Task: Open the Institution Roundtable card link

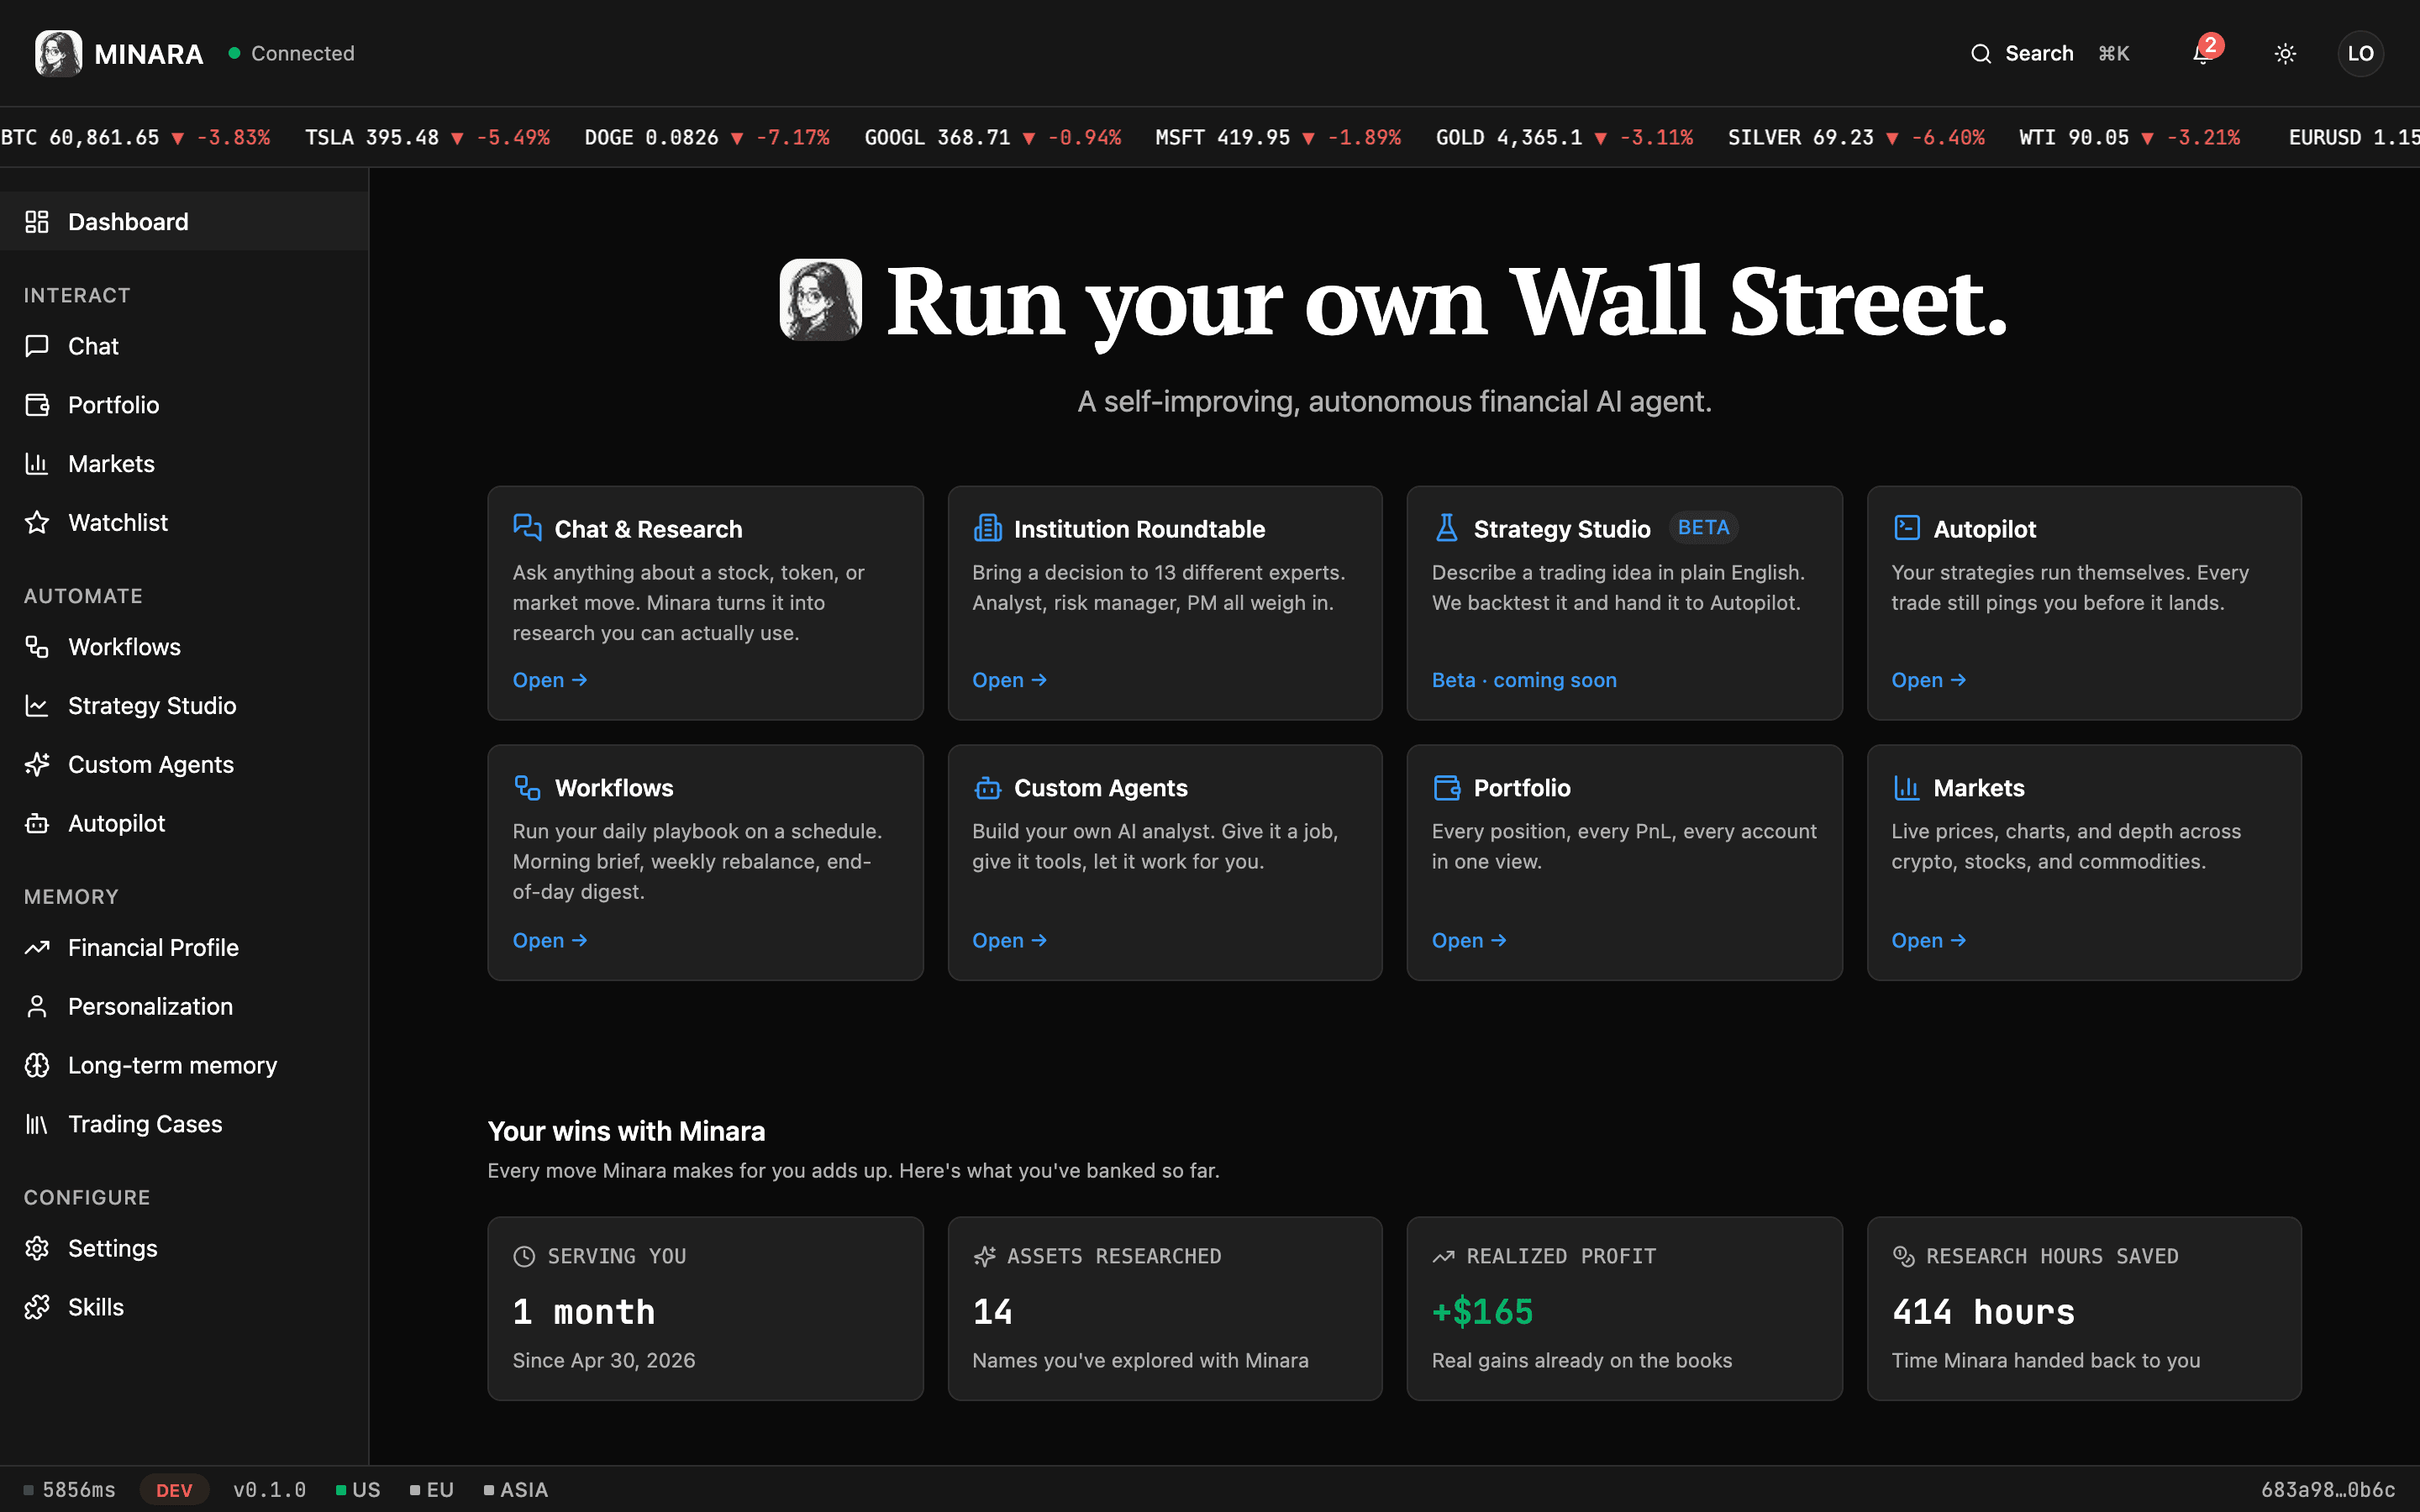Action: (x=1010, y=680)
